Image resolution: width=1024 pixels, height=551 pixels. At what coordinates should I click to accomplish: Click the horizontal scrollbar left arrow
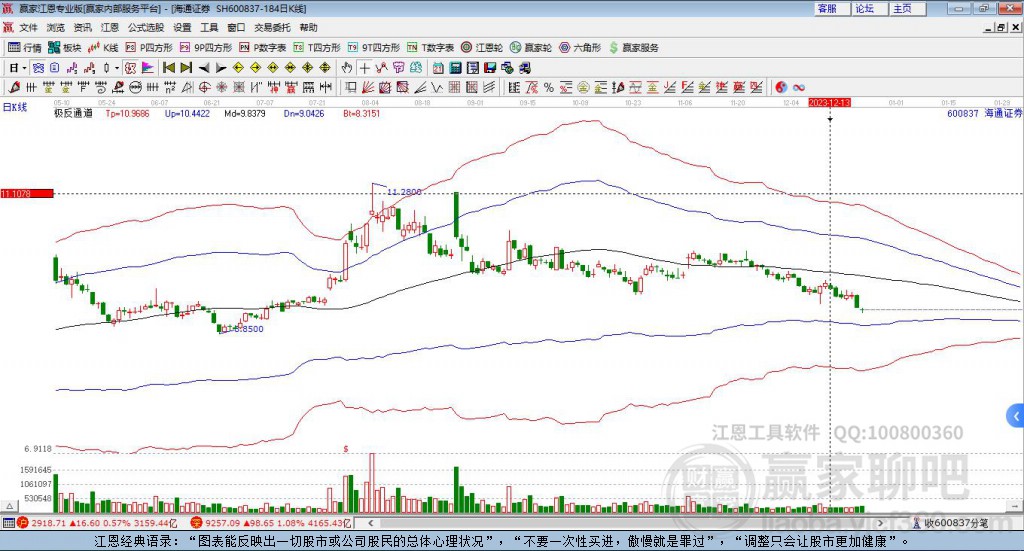(x=370, y=523)
